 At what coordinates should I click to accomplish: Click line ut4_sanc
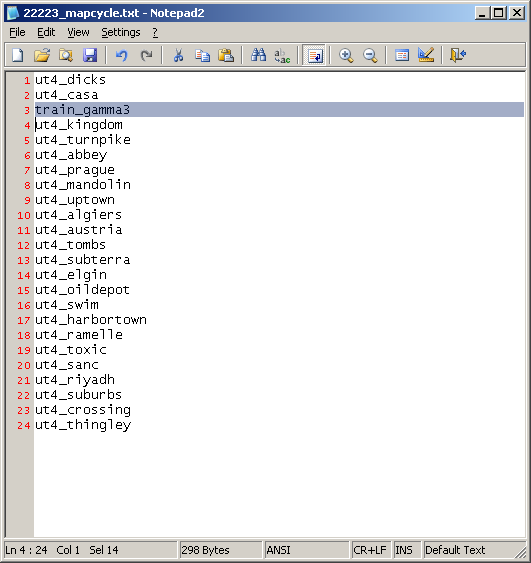66,365
